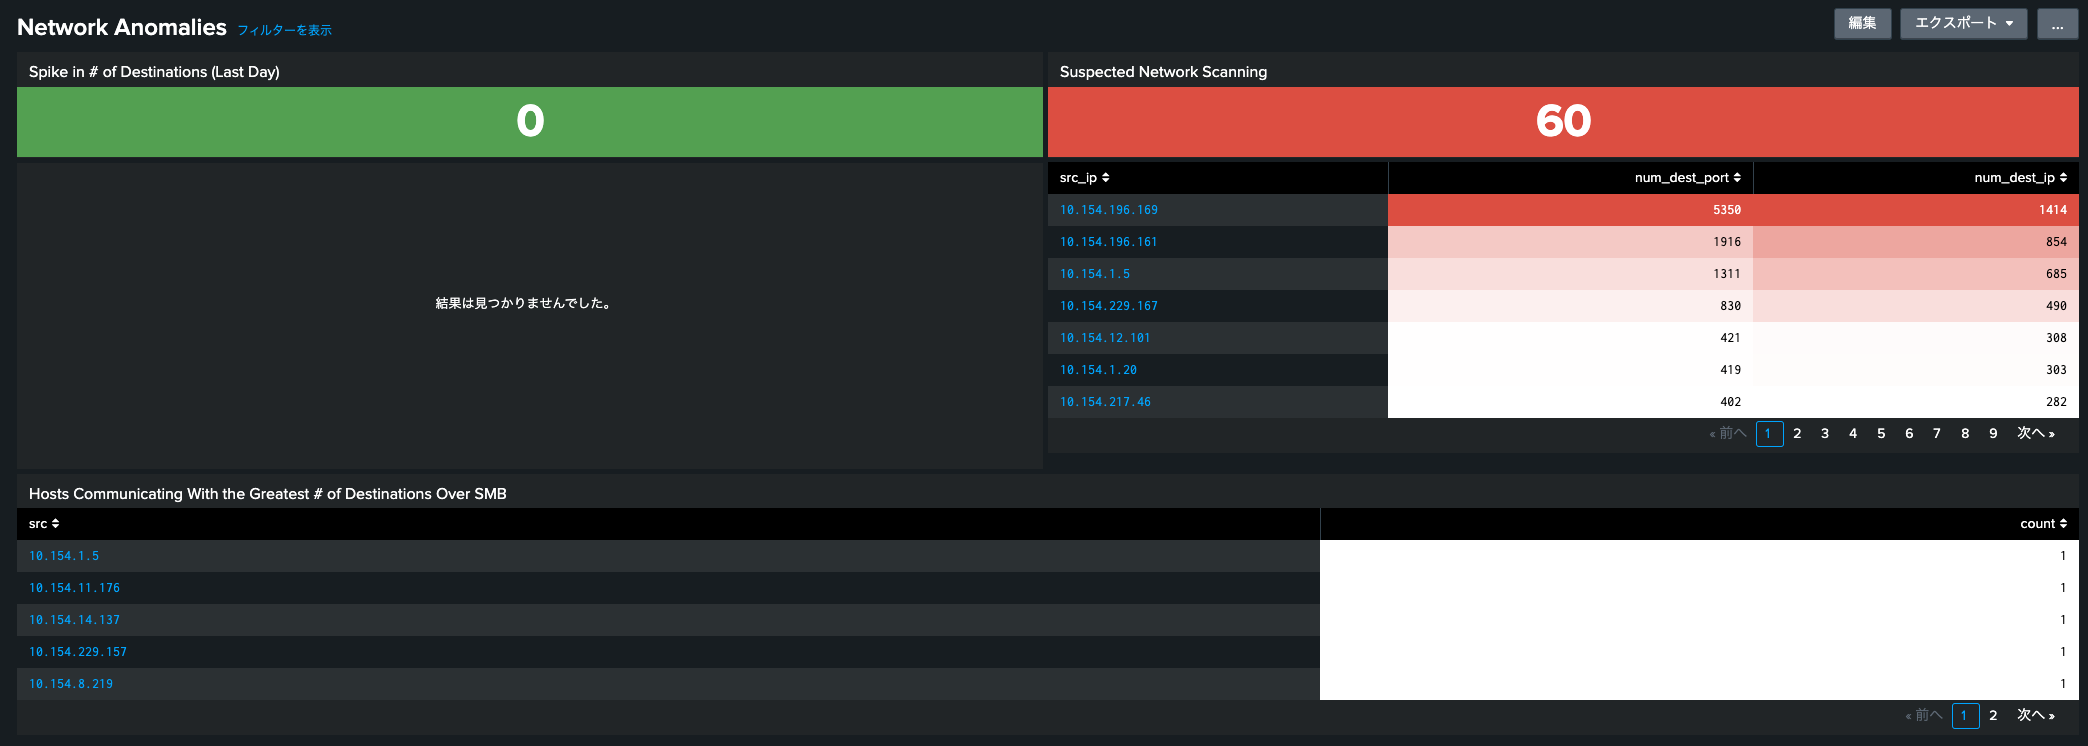
Task: Open source IP 10.154.196.161
Action: (x=1109, y=242)
